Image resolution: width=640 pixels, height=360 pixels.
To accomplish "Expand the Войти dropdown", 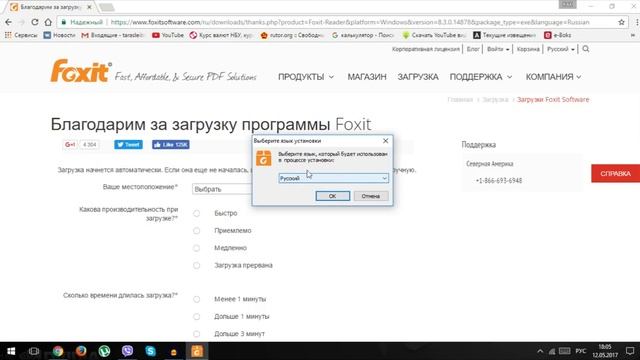I will tap(498, 49).
